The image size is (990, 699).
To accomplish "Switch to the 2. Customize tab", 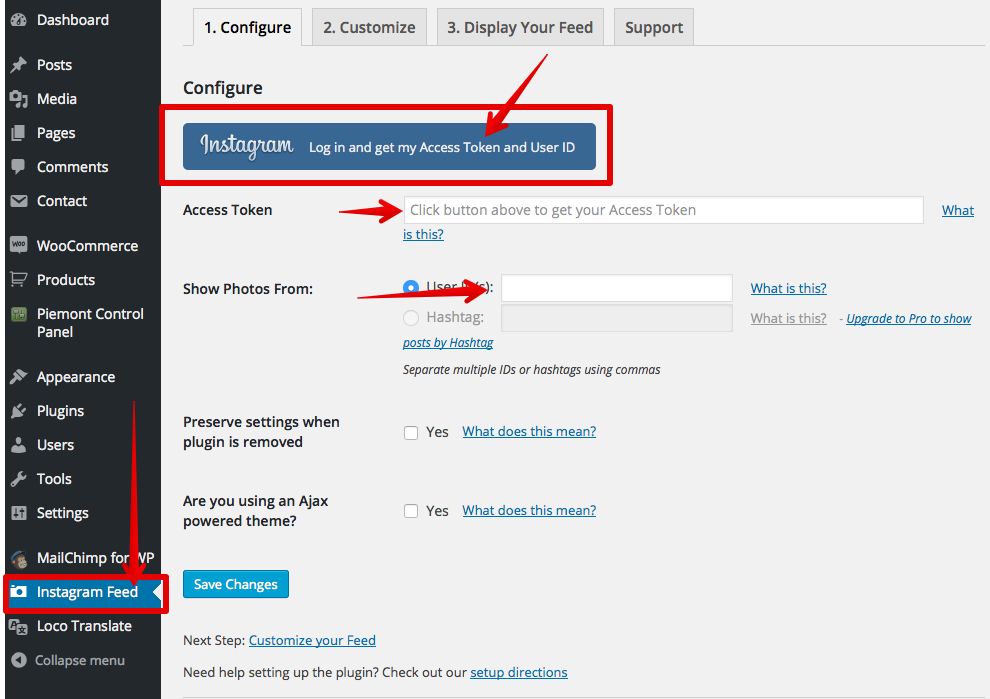I will coord(369,28).
